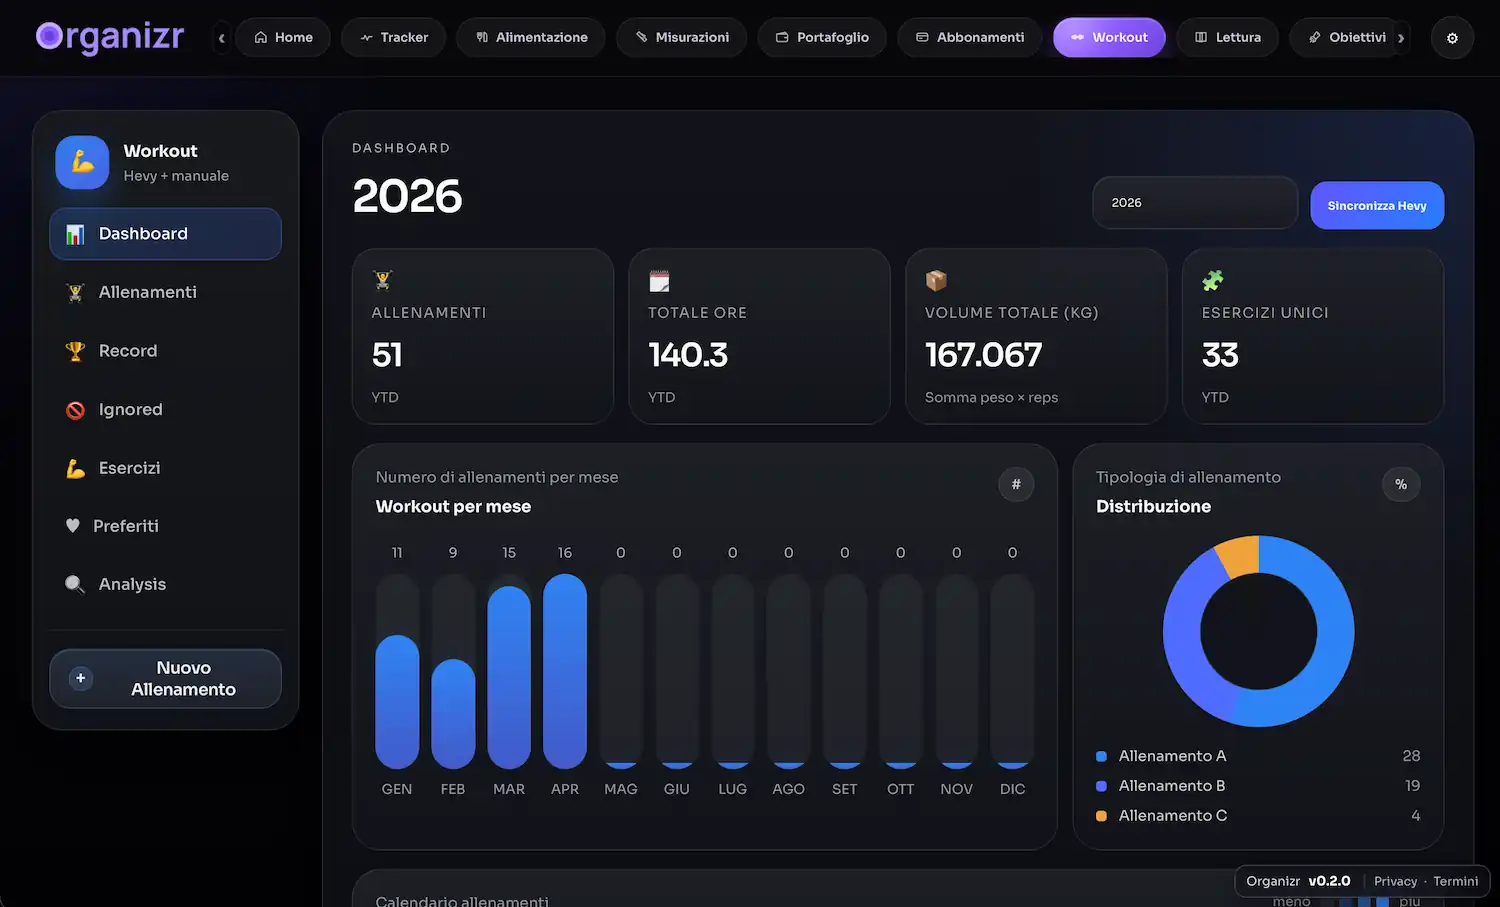This screenshot has width=1500, height=907.
Task: Click the orange segment of the donut chart
Action: [x=1238, y=557]
